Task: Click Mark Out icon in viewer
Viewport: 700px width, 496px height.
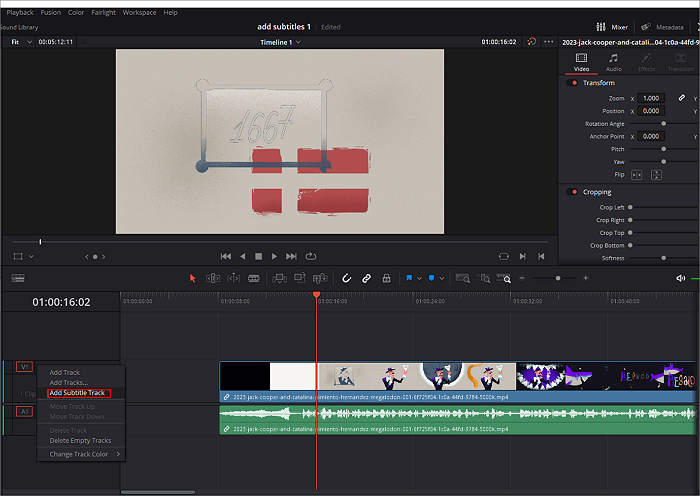Action: (541, 256)
